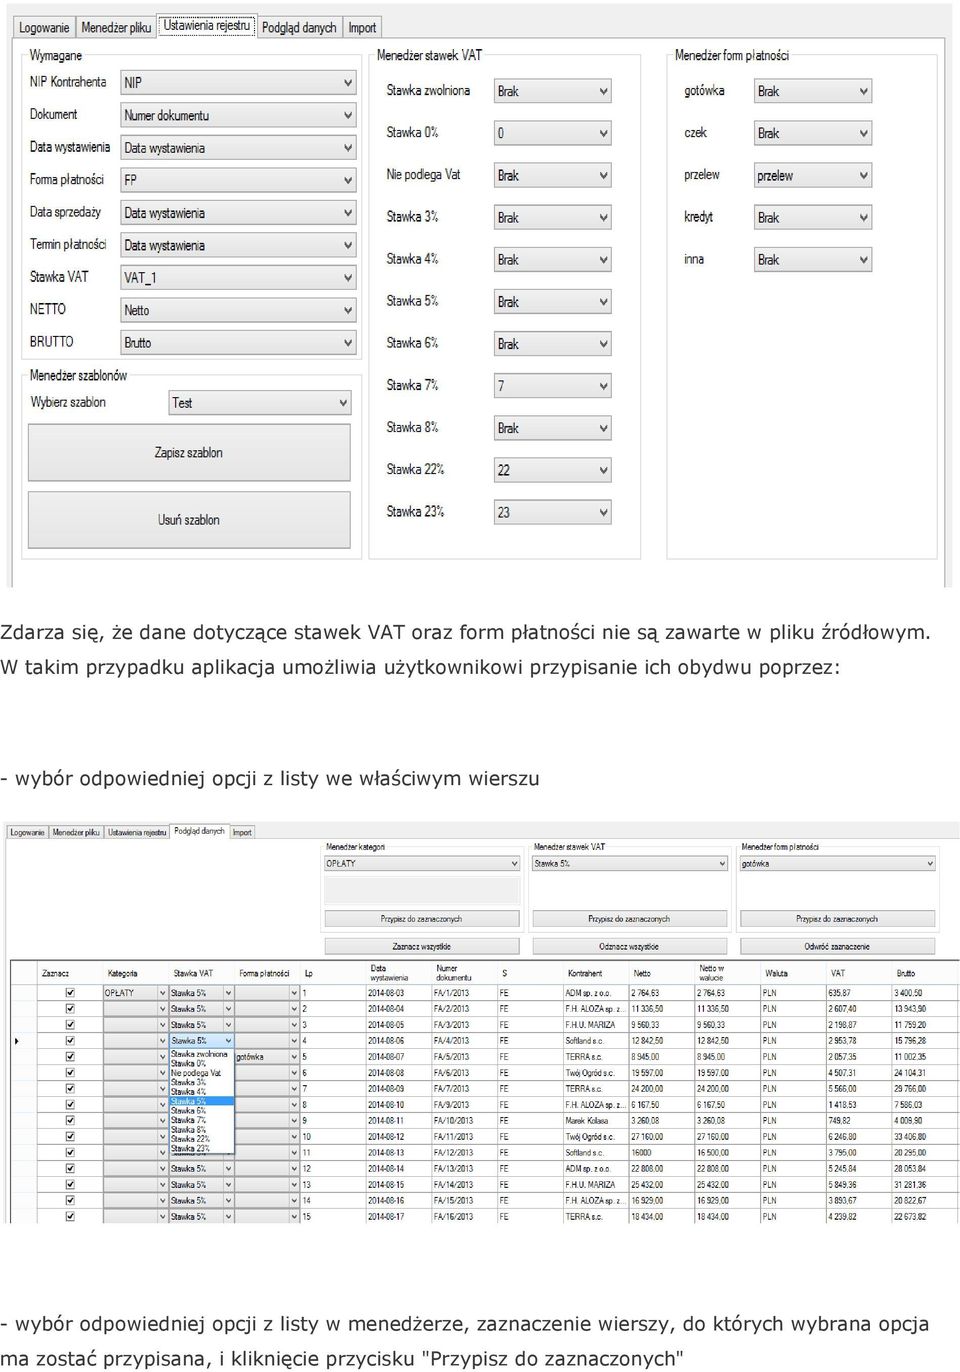Click the Zapisz szablon button

189,453
